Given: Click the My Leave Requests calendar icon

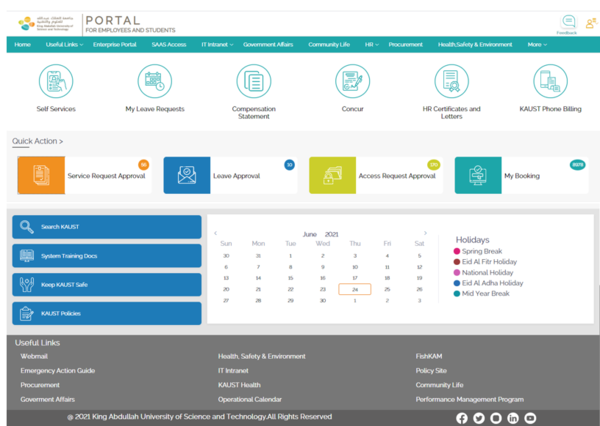Looking at the screenshot, I should point(154,81).
